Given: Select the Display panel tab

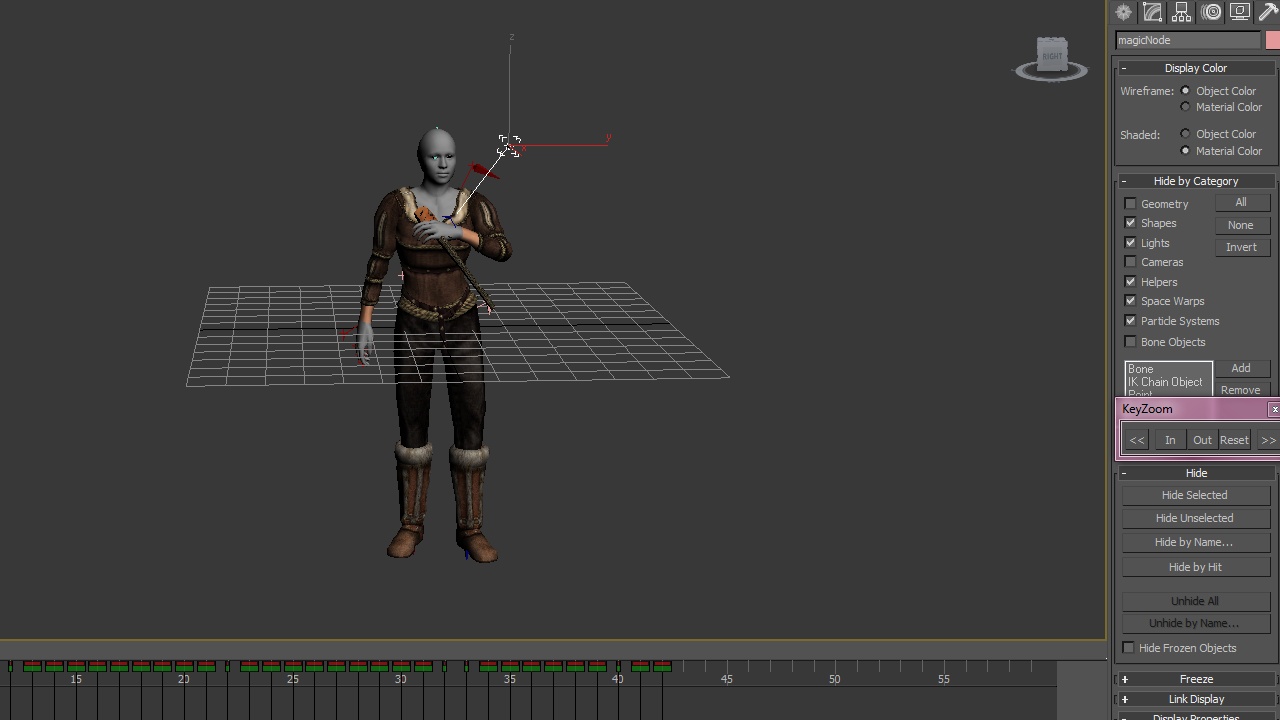Looking at the screenshot, I should [x=1240, y=12].
